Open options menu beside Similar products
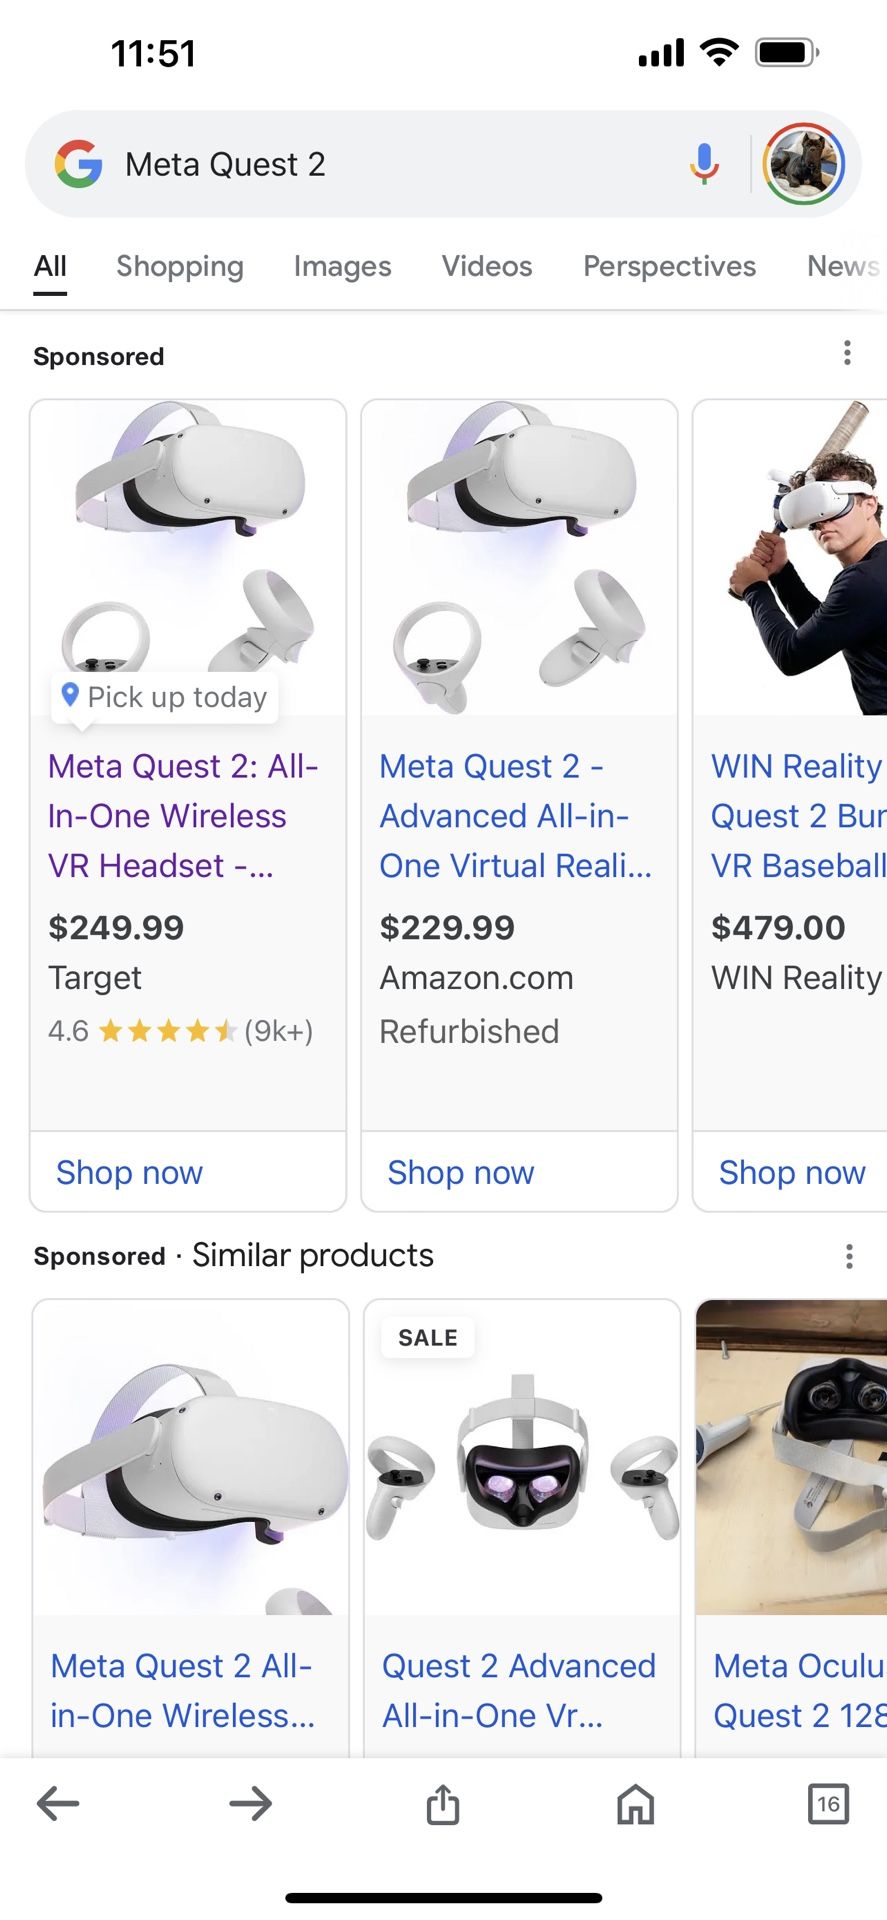Viewport: 887px width, 1920px height. (849, 1256)
